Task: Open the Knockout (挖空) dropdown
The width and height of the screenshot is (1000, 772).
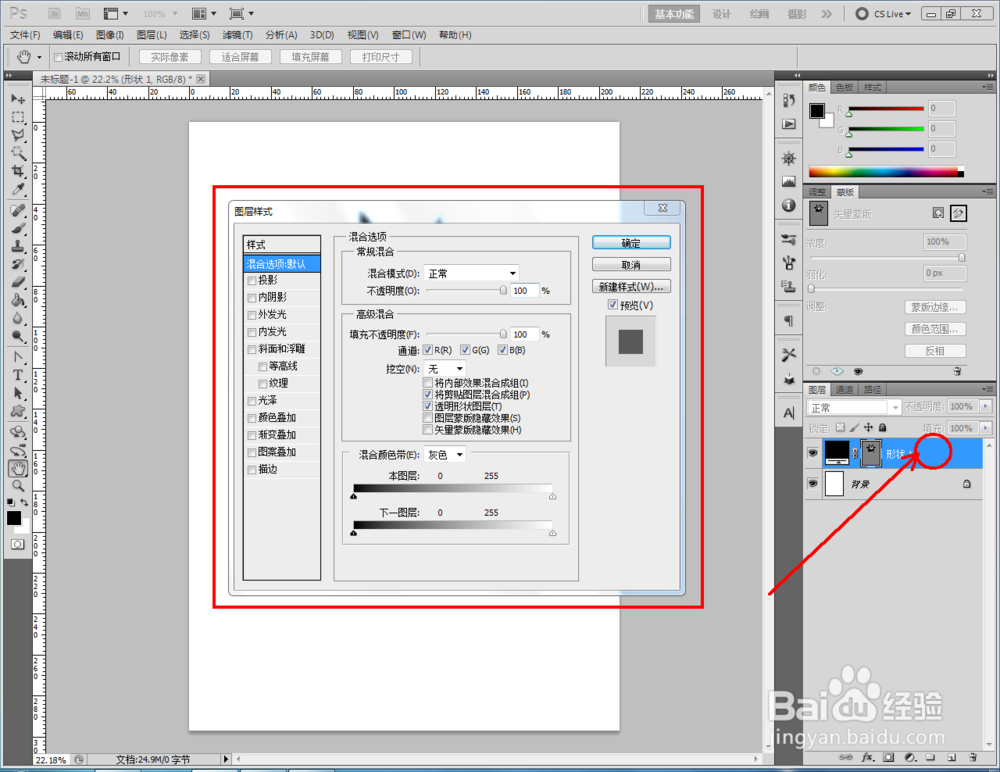Action: [445, 369]
